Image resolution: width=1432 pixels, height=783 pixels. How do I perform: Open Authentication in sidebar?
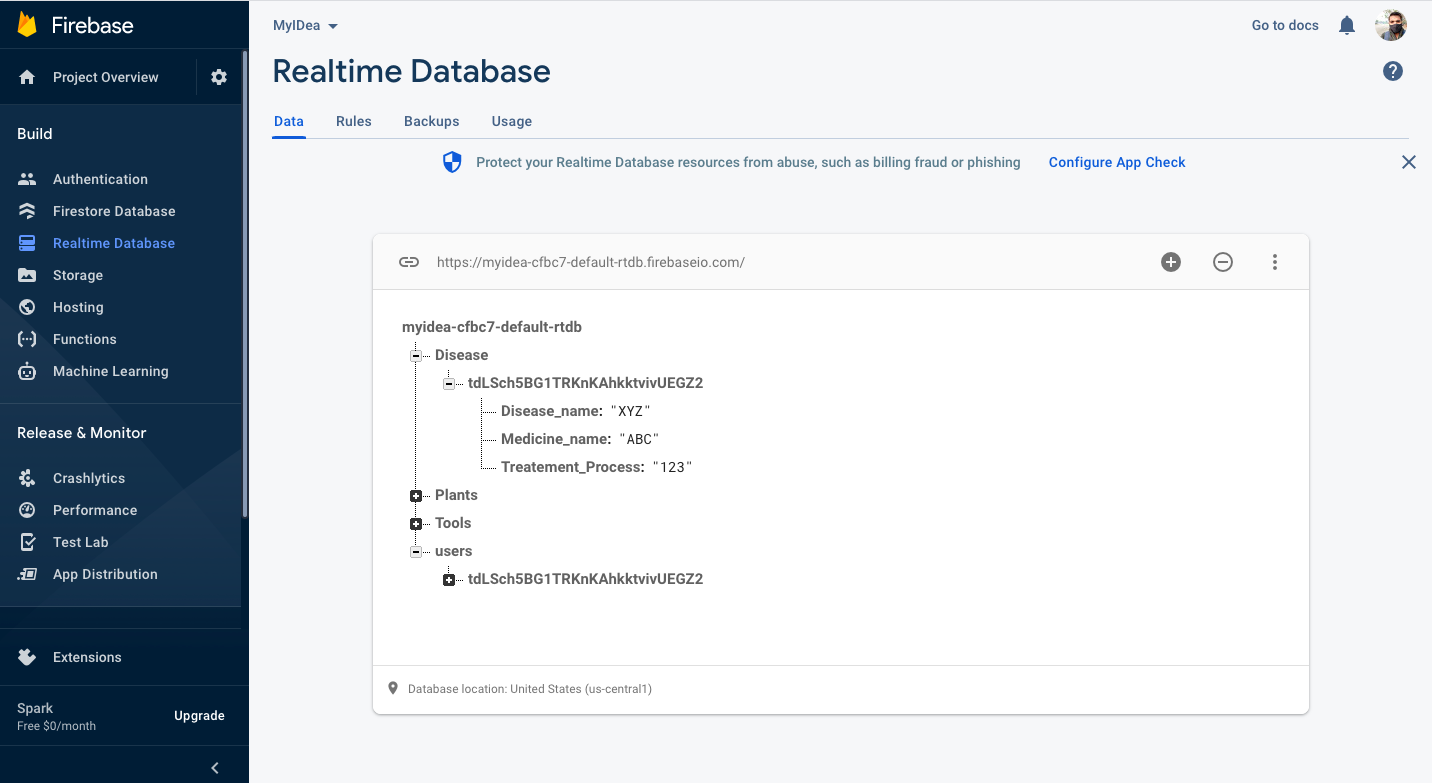tap(100, 179)
